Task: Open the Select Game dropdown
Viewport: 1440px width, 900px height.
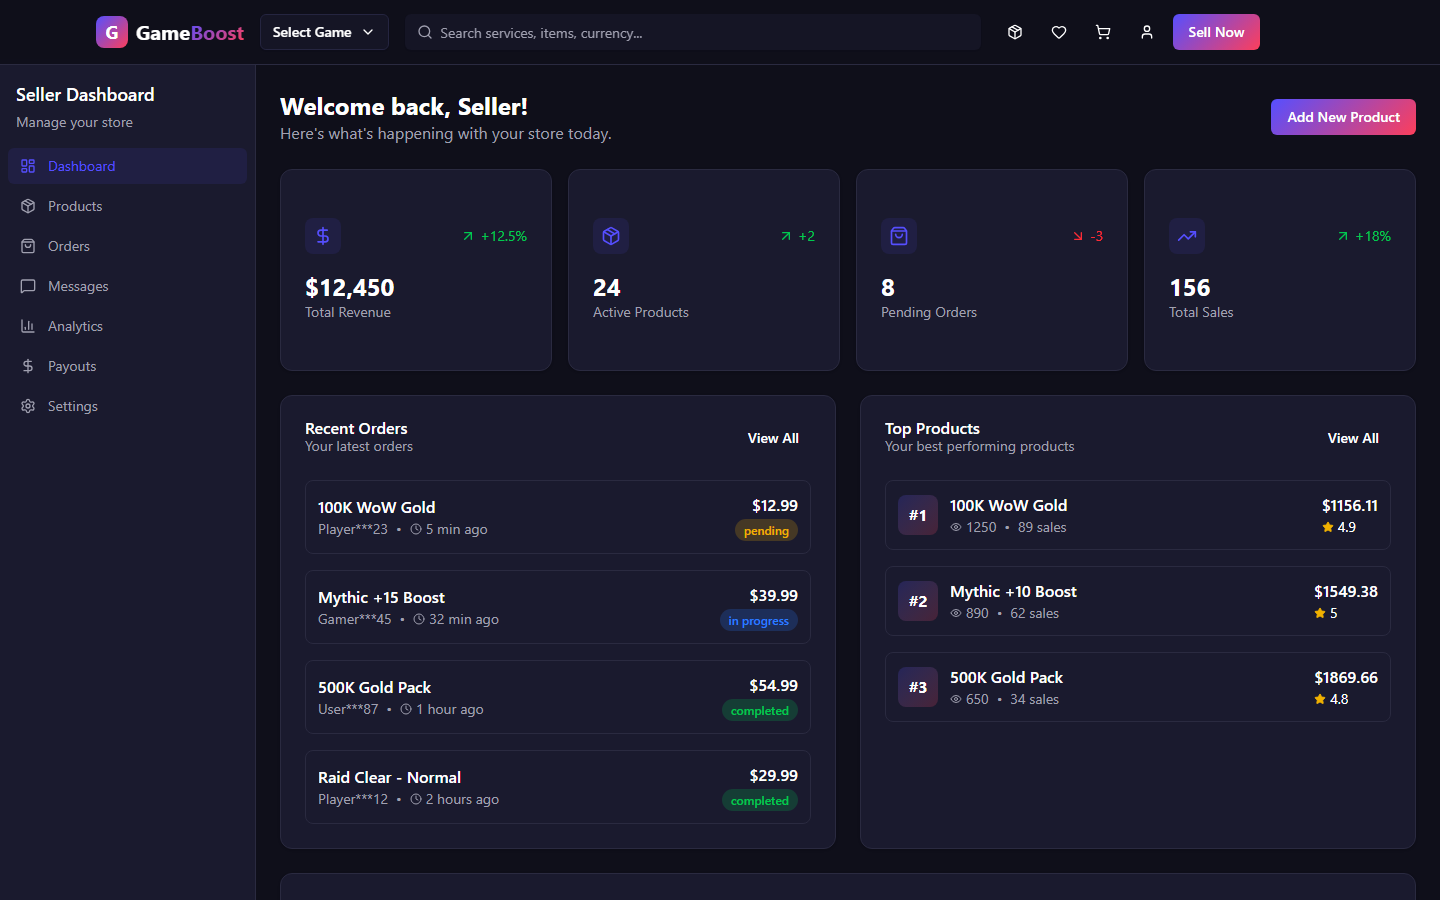Action: [324, 32]
